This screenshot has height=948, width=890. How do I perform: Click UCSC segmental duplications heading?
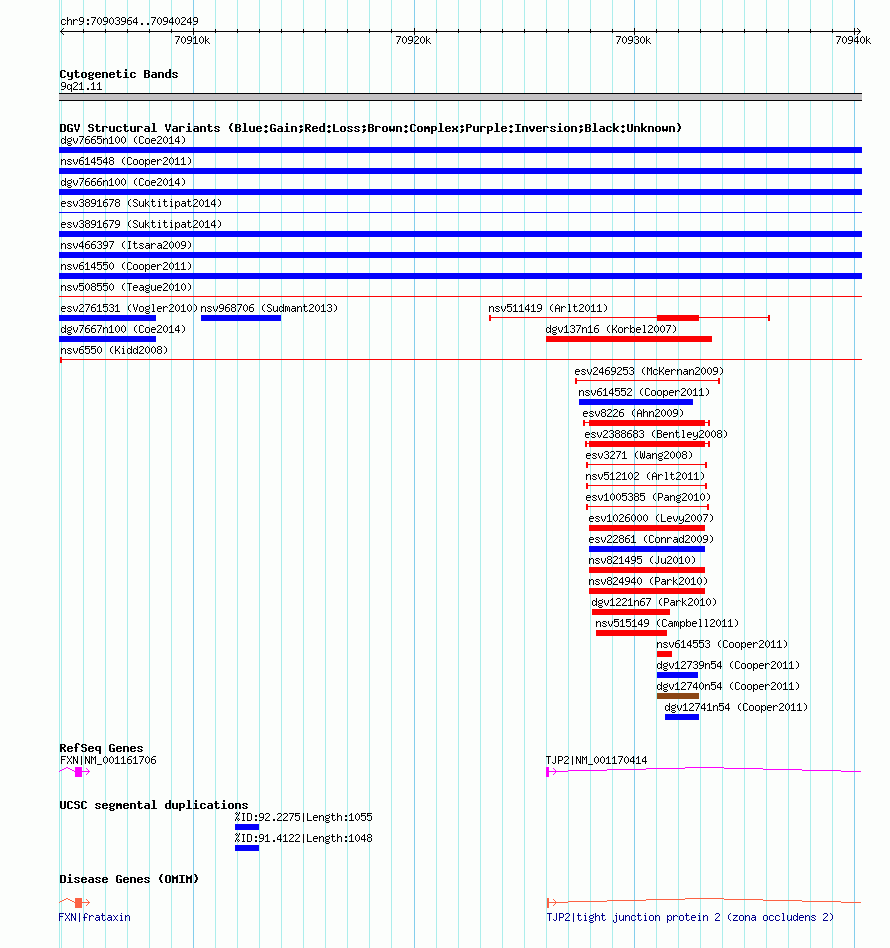click(154, 805)
